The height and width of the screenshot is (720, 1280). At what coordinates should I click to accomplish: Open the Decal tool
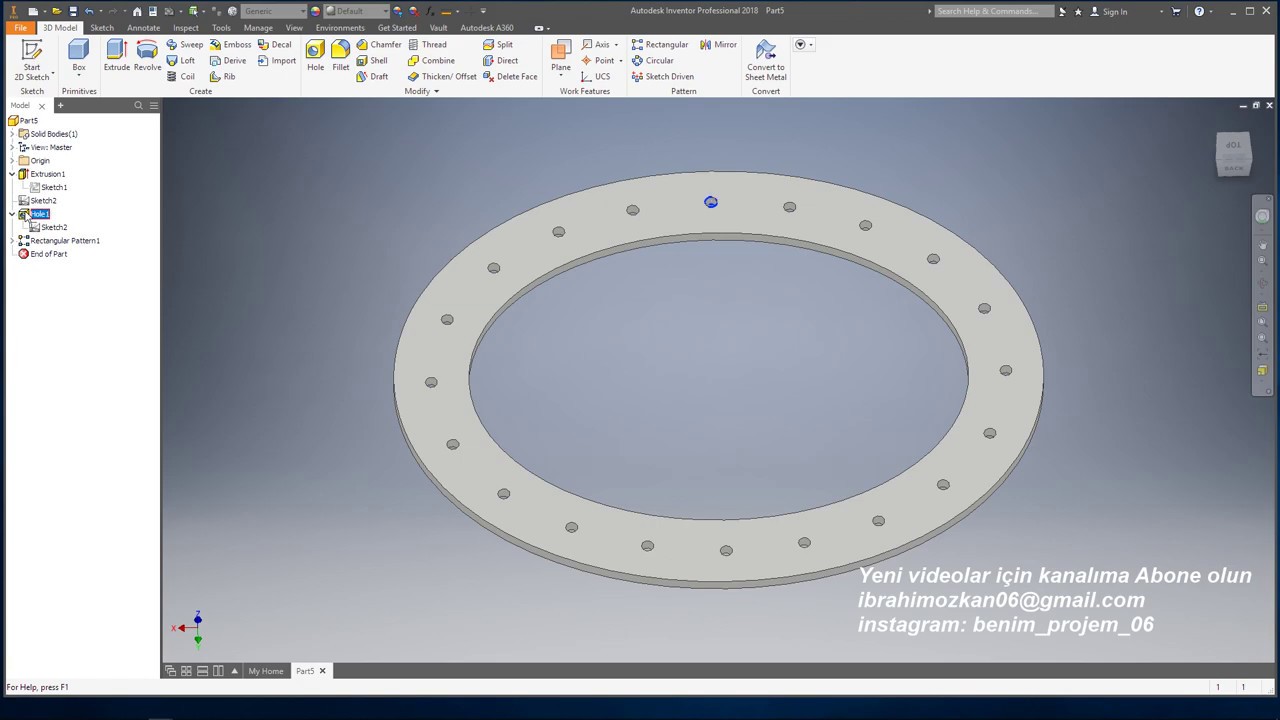(x=274, y=45)
